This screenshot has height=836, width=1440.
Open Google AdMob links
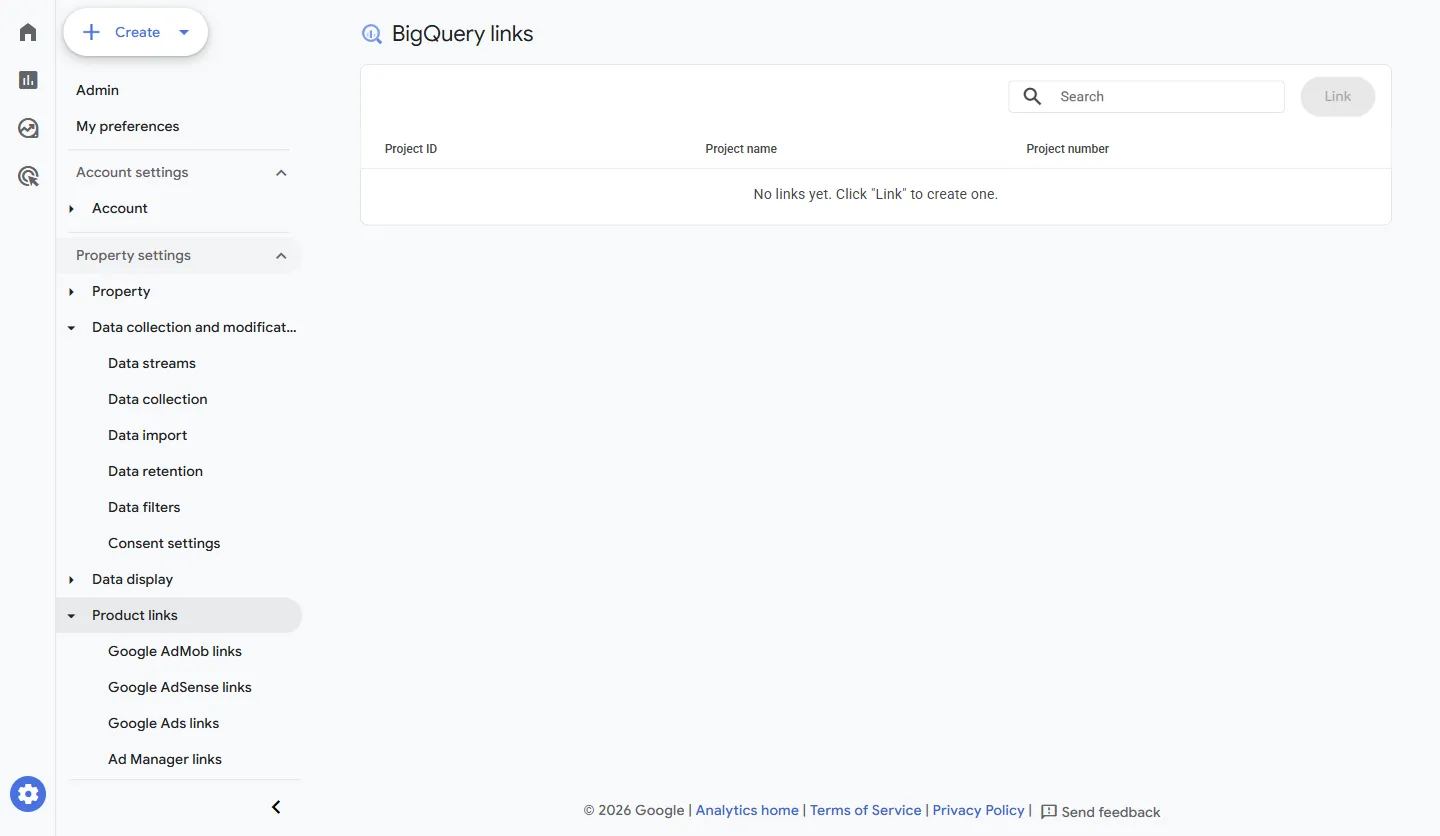pyautogui.click(x=175, y=651)
